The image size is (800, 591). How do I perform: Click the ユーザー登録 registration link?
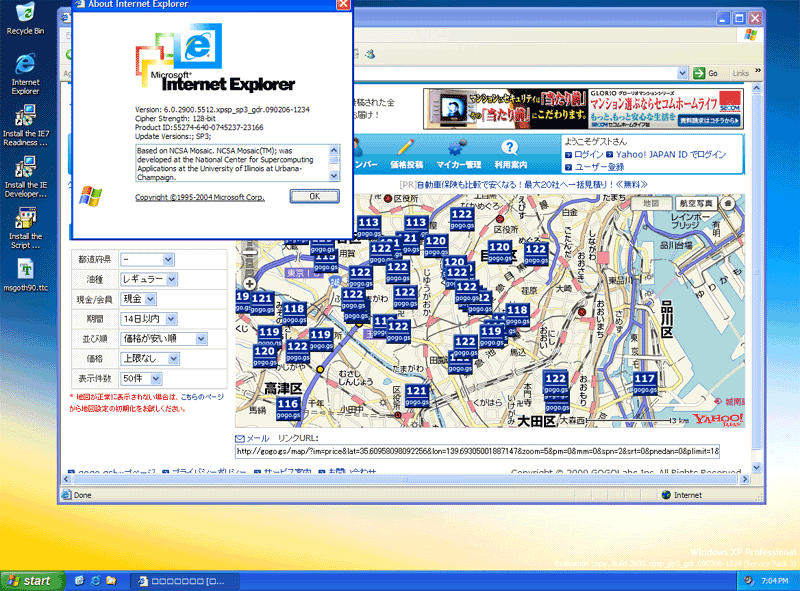pyautogui.click(x=599, y=167)
